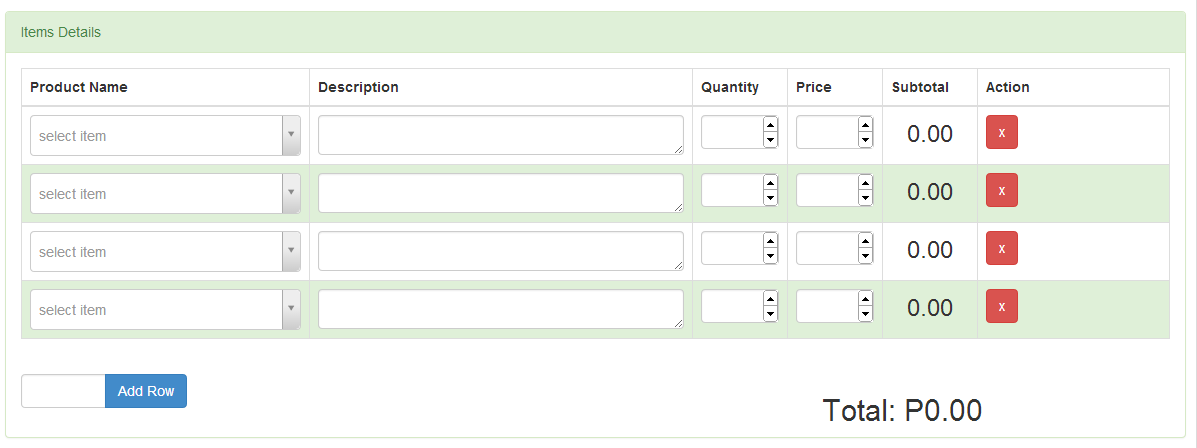Decrease price in the fourth row
This screenshot has height=448, width=1197.
click(865, 315)
